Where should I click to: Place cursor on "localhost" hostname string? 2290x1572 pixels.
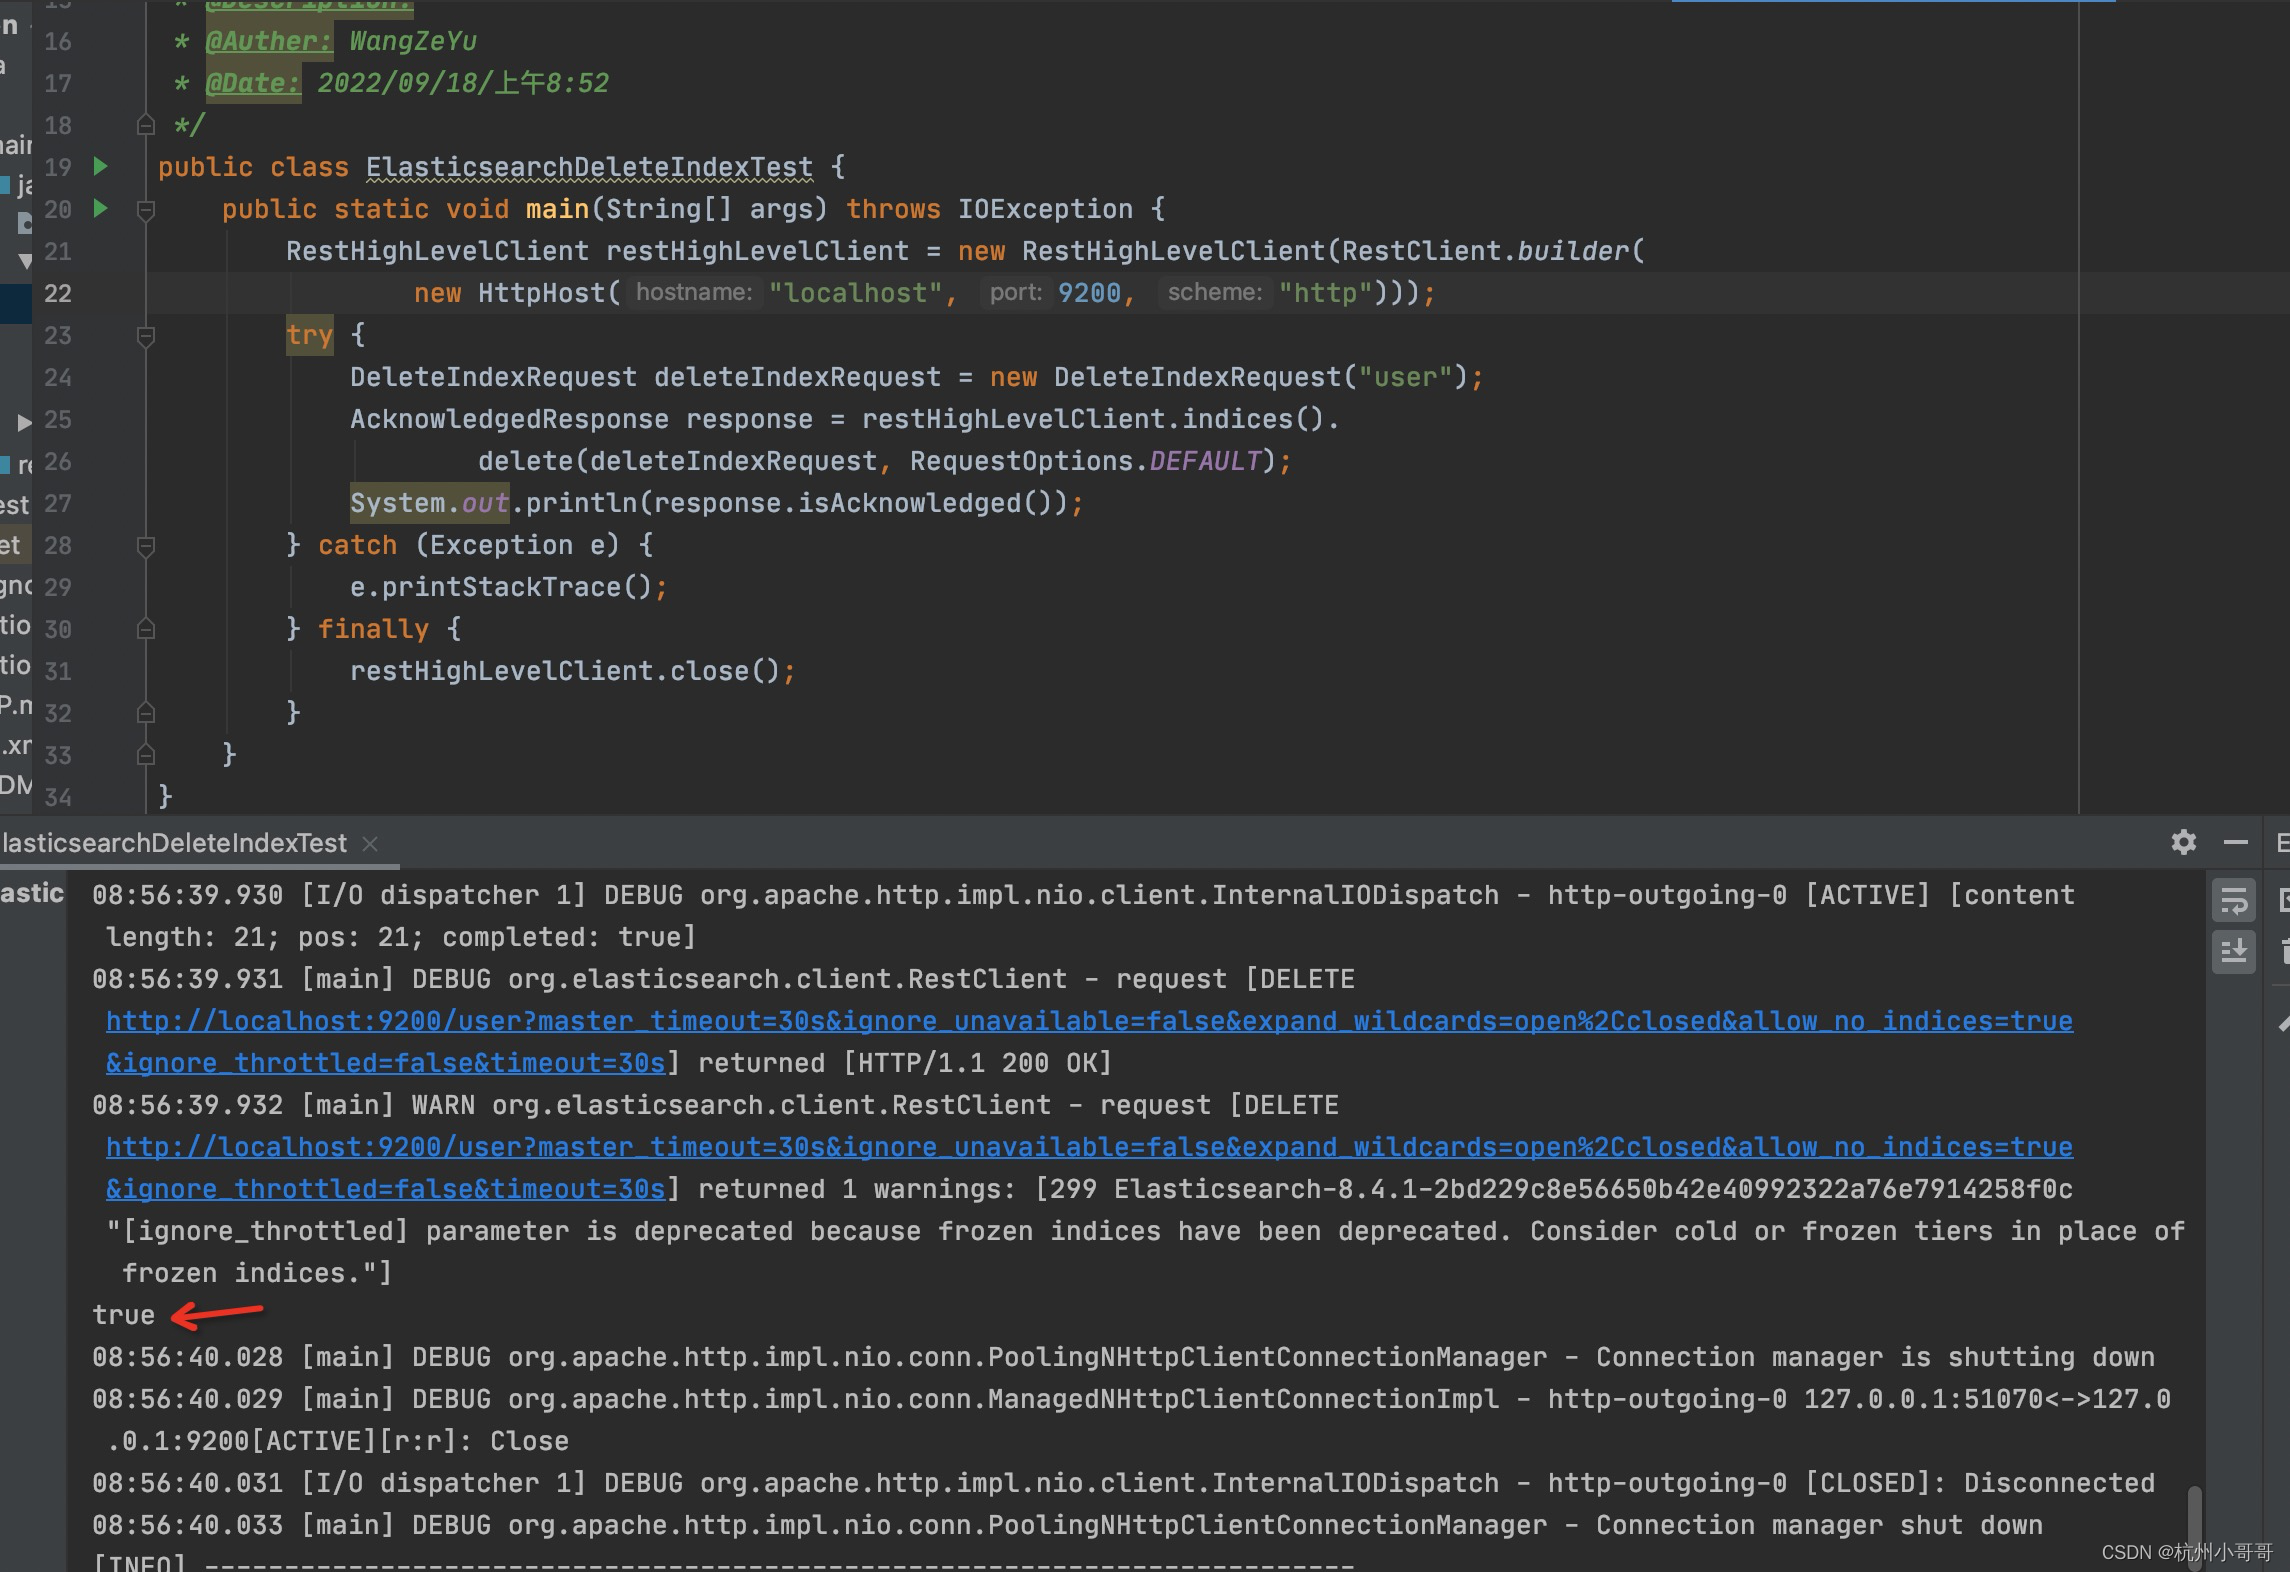[x=856, y=293]
